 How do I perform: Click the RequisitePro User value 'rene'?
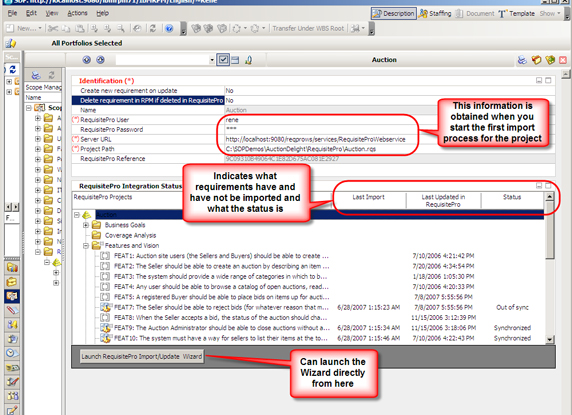coord(232,120)
